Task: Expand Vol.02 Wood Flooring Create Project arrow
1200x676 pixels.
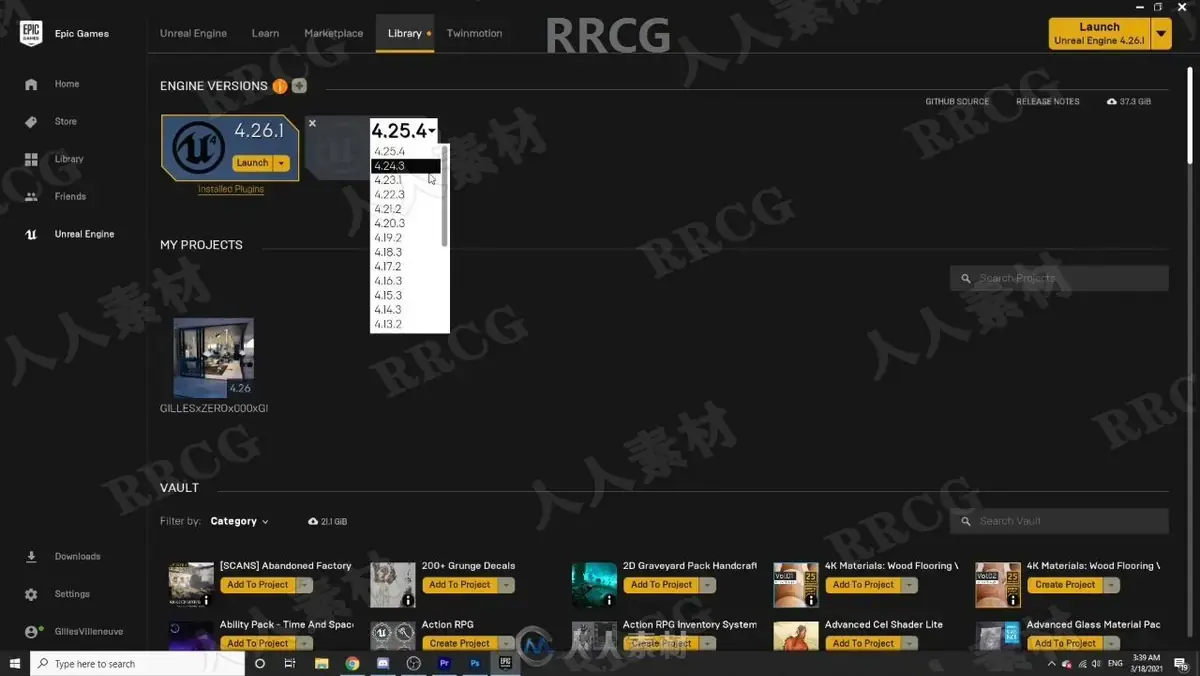Action: tap(1112, 585)
